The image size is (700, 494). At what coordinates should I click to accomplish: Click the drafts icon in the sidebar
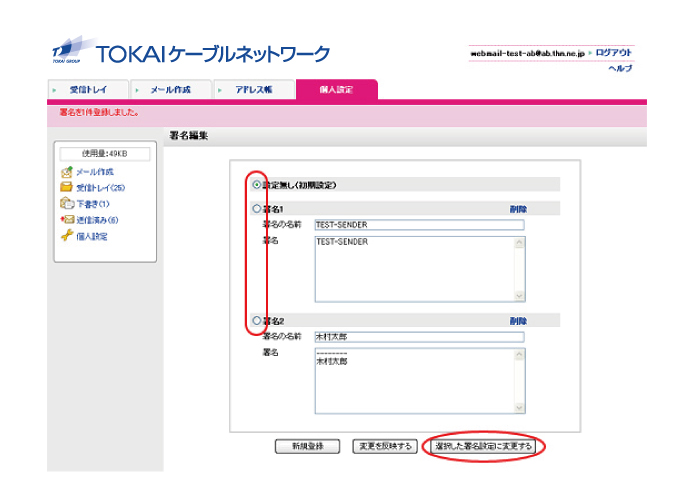point(67,203)
